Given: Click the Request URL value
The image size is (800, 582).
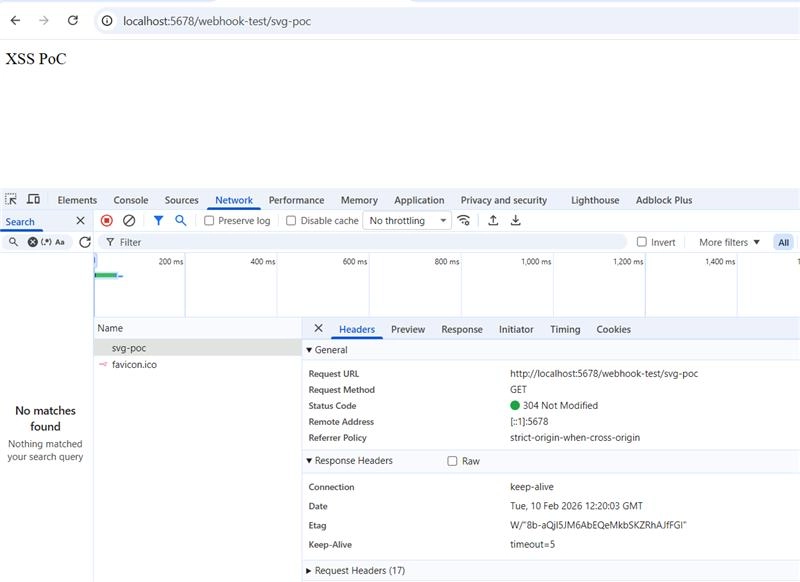Looking at the screenshot, I should pos(604,373).
